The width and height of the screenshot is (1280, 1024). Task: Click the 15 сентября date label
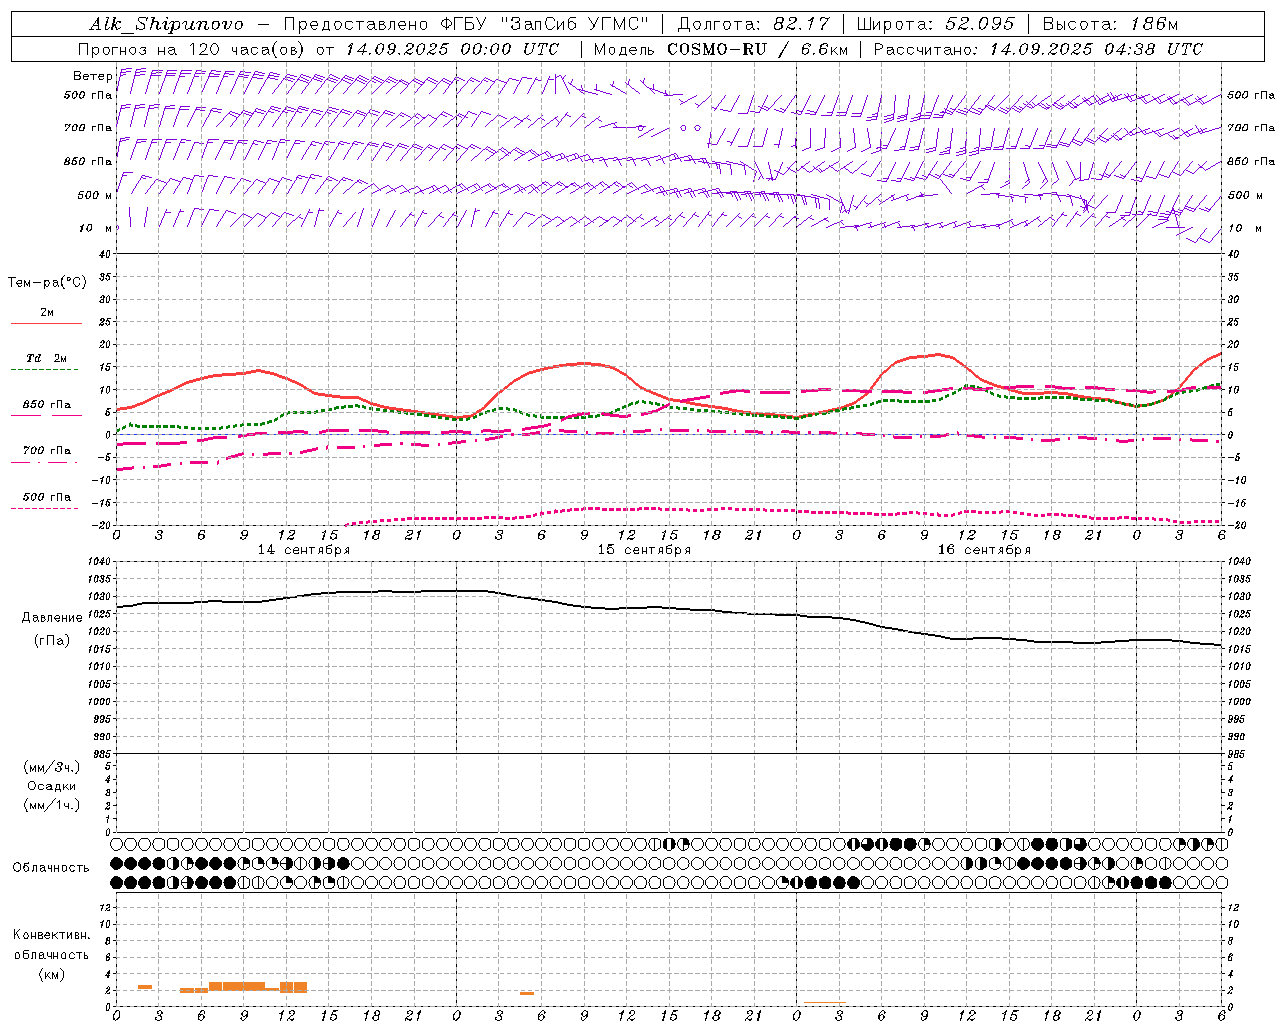(644, 550)
